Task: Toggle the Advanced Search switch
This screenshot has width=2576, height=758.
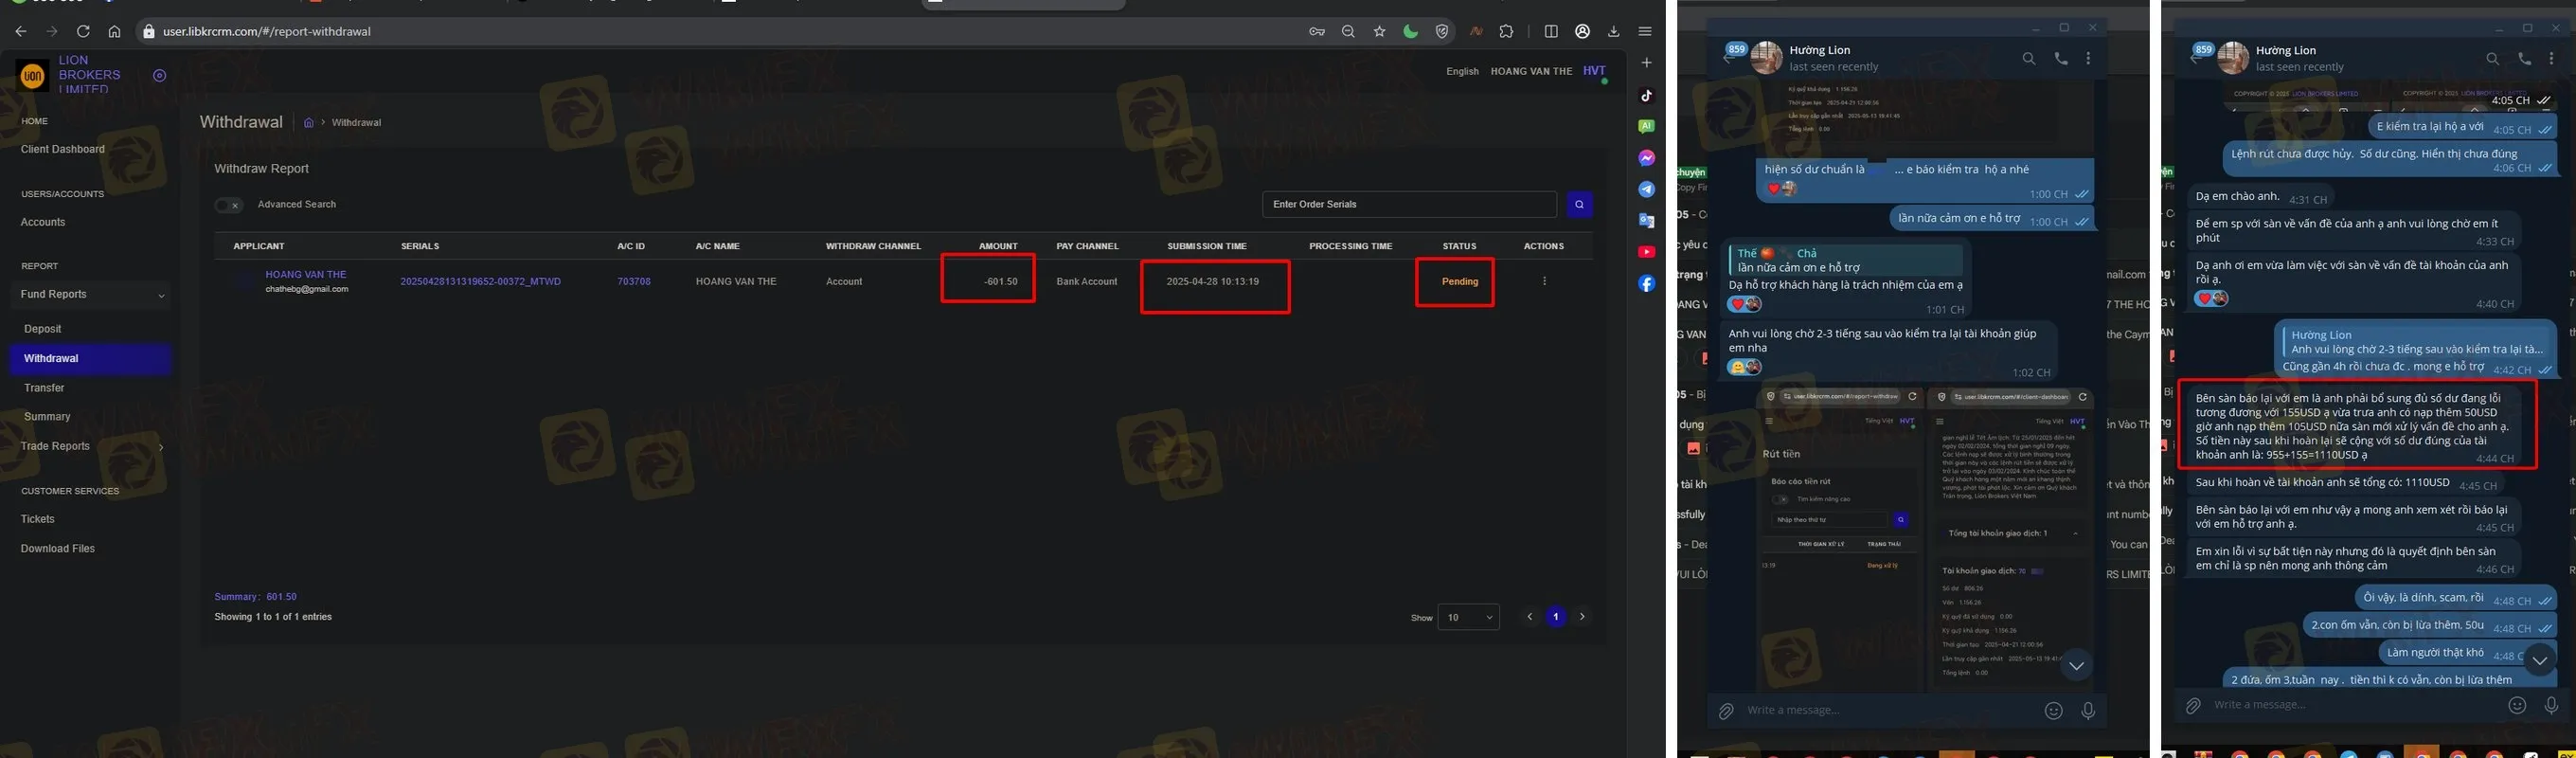Action: point(229,205)
